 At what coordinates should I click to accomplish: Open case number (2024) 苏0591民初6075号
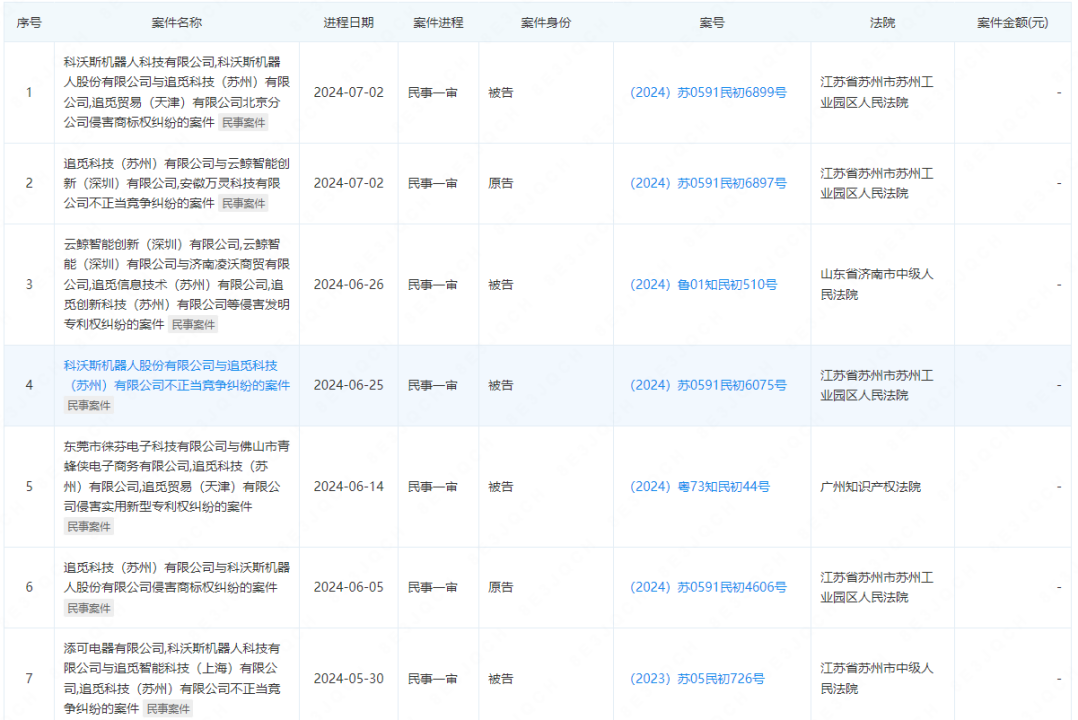708,386
